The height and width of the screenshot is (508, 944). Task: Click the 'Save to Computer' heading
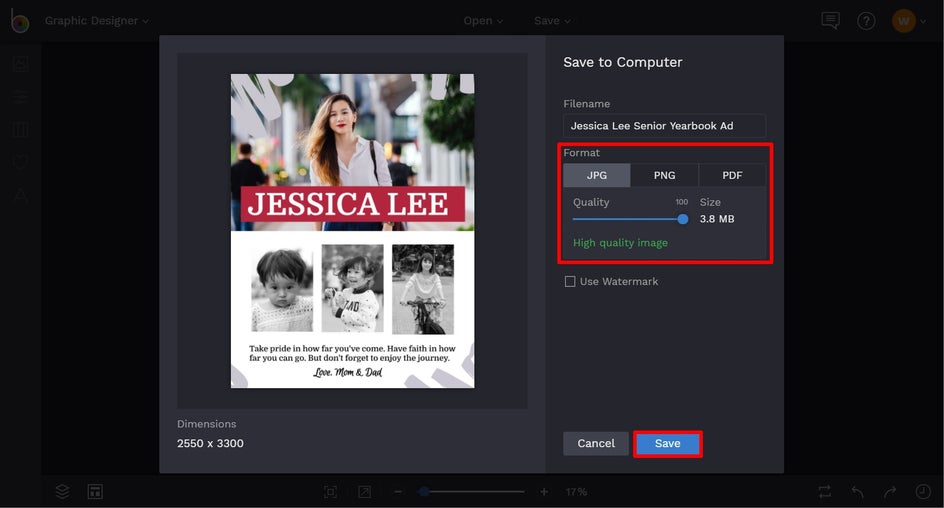623,62
